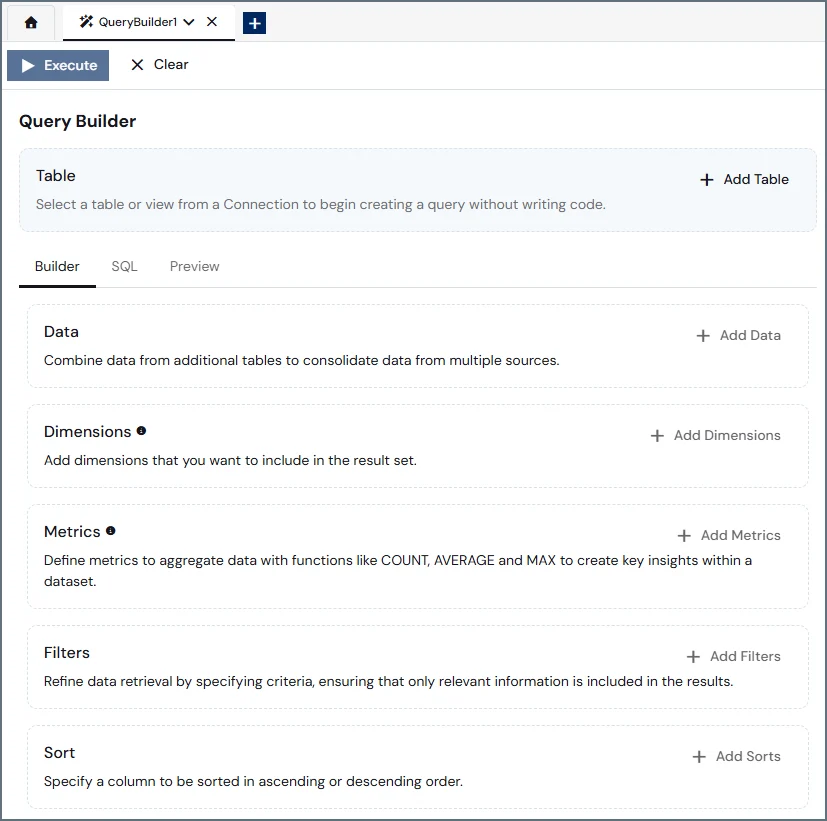
Task: Switch to the Preview tab
Action: click(195, 266)
